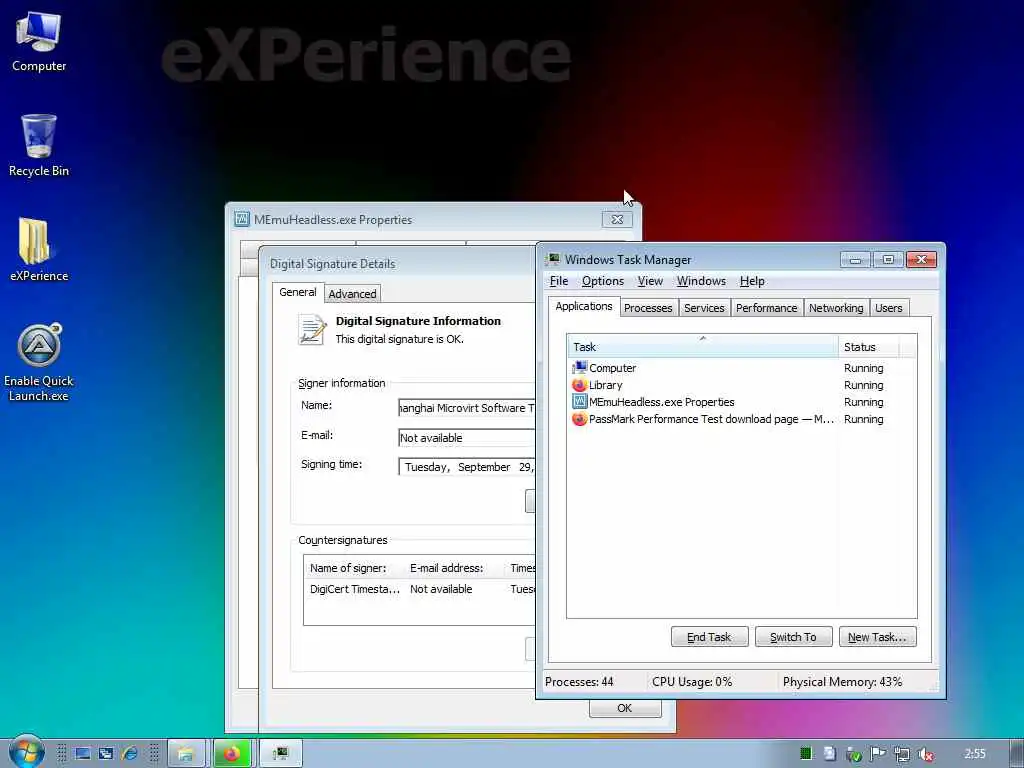Open the File menu in Task Manager

coord(558,281)
